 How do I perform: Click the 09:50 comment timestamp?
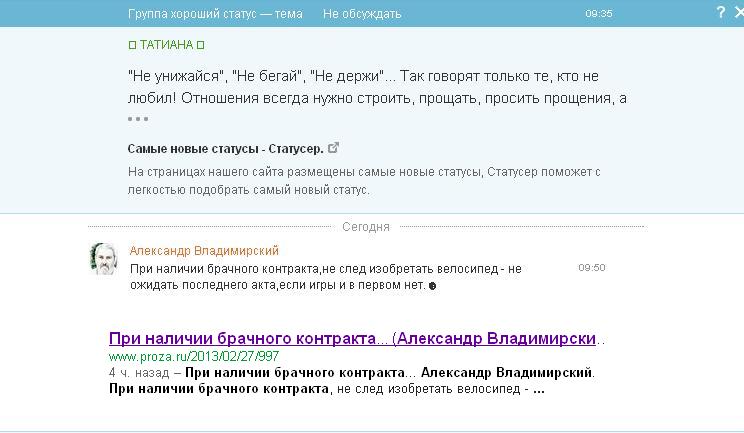(x=592, y=267)
